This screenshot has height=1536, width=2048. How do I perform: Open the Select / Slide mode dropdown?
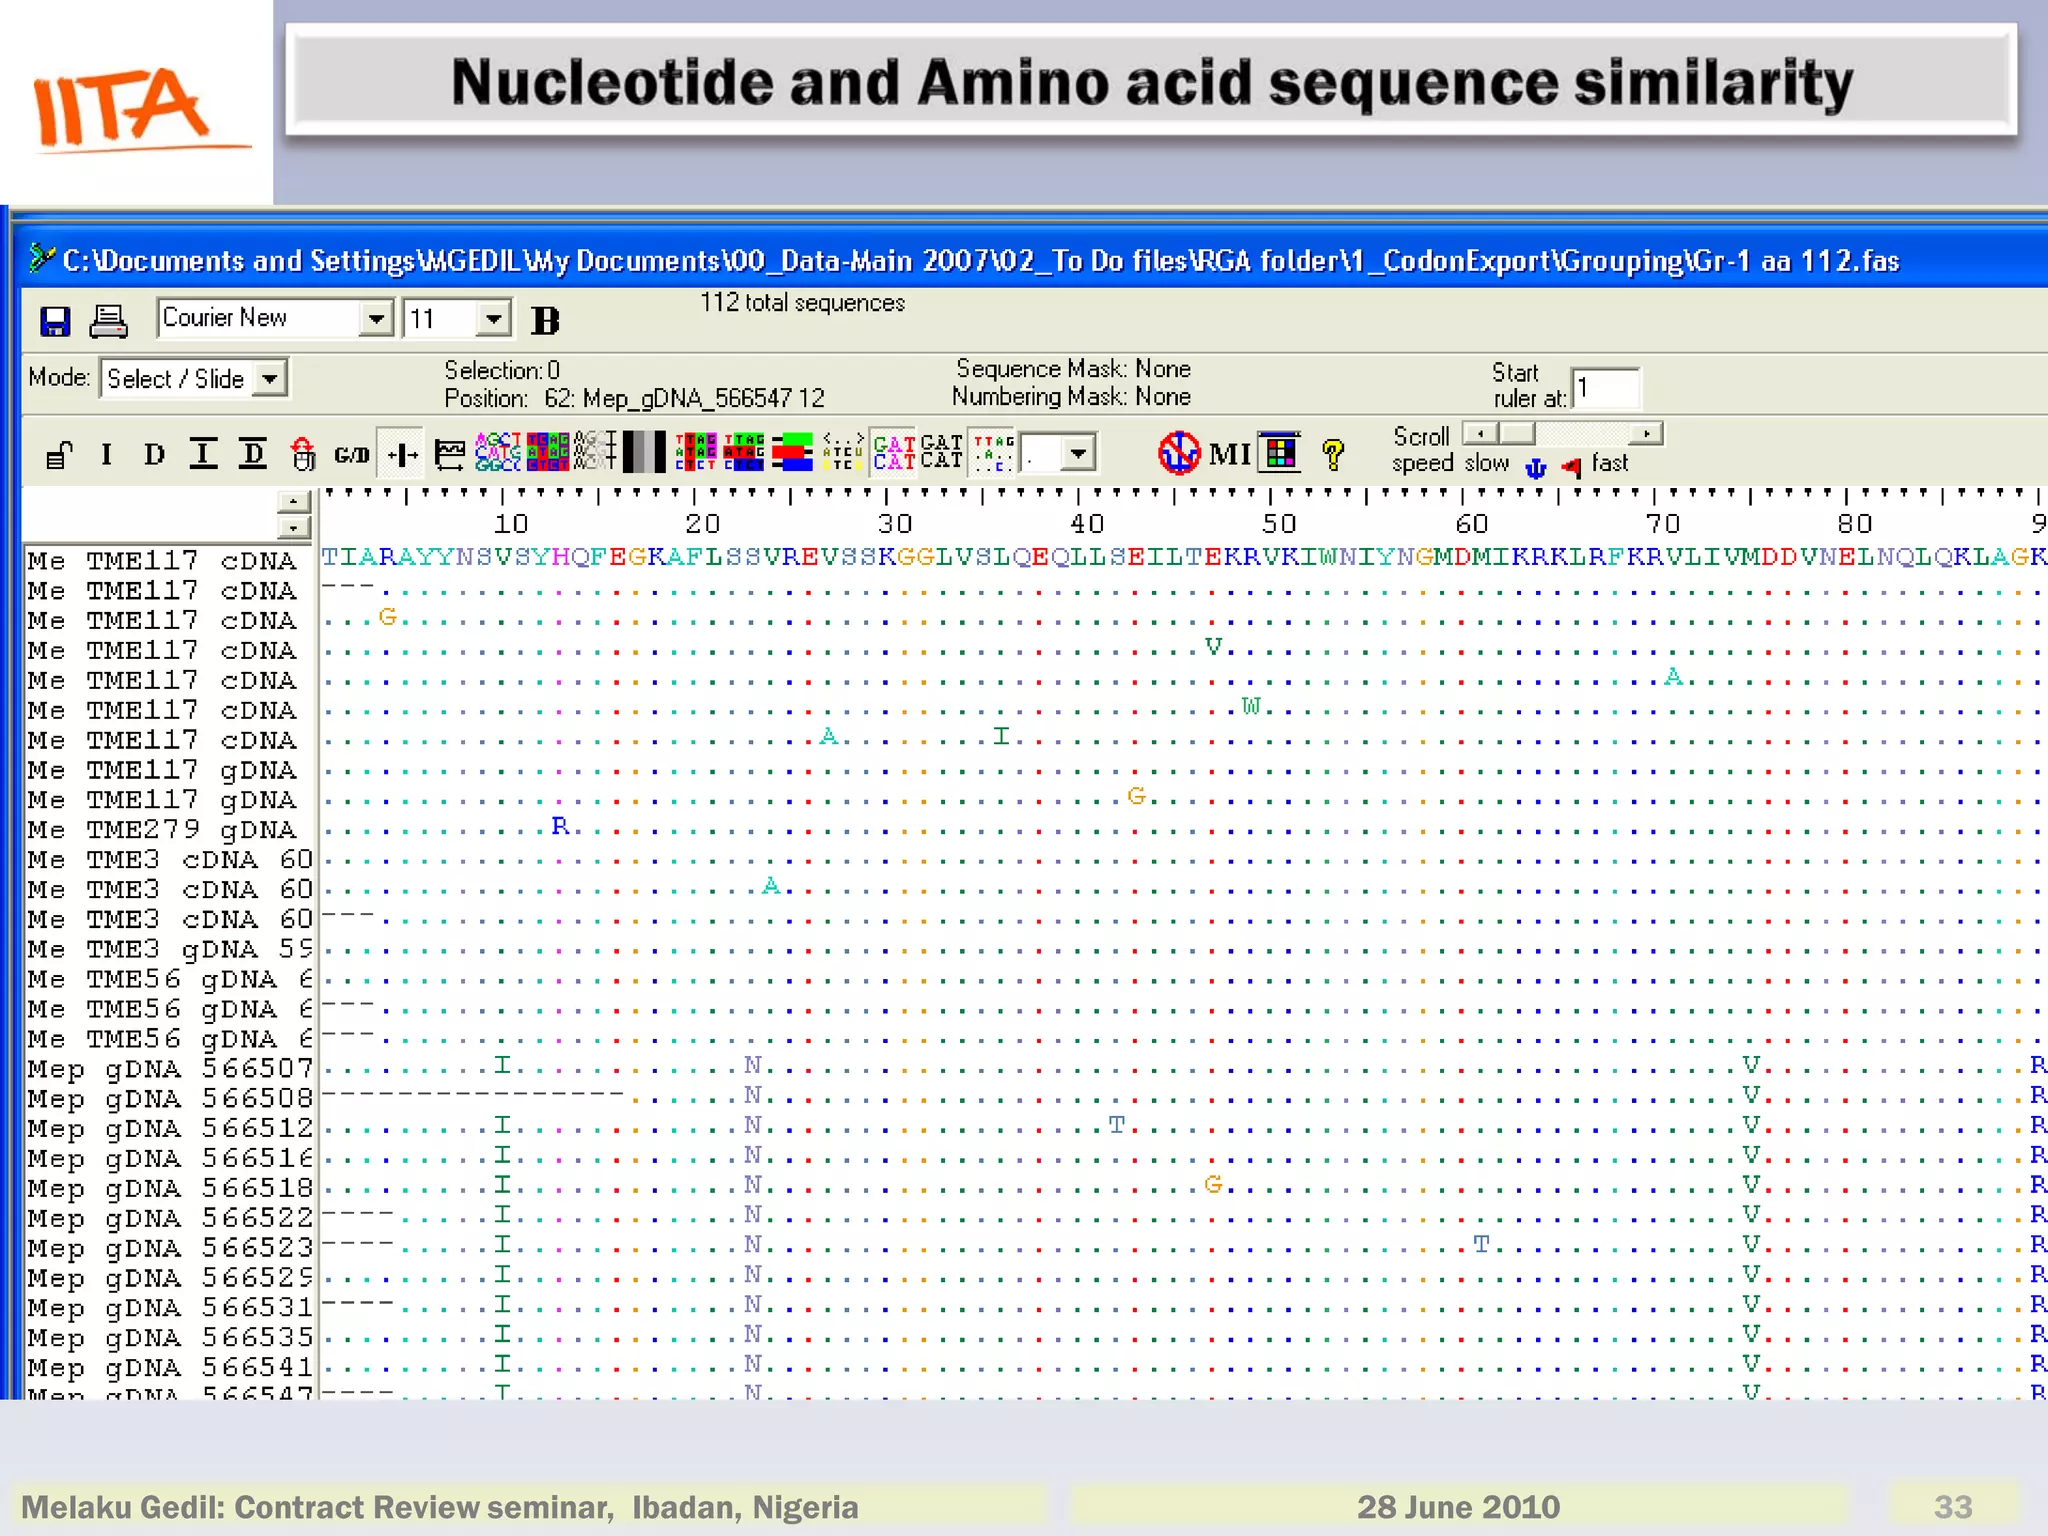tap(269, 379)
